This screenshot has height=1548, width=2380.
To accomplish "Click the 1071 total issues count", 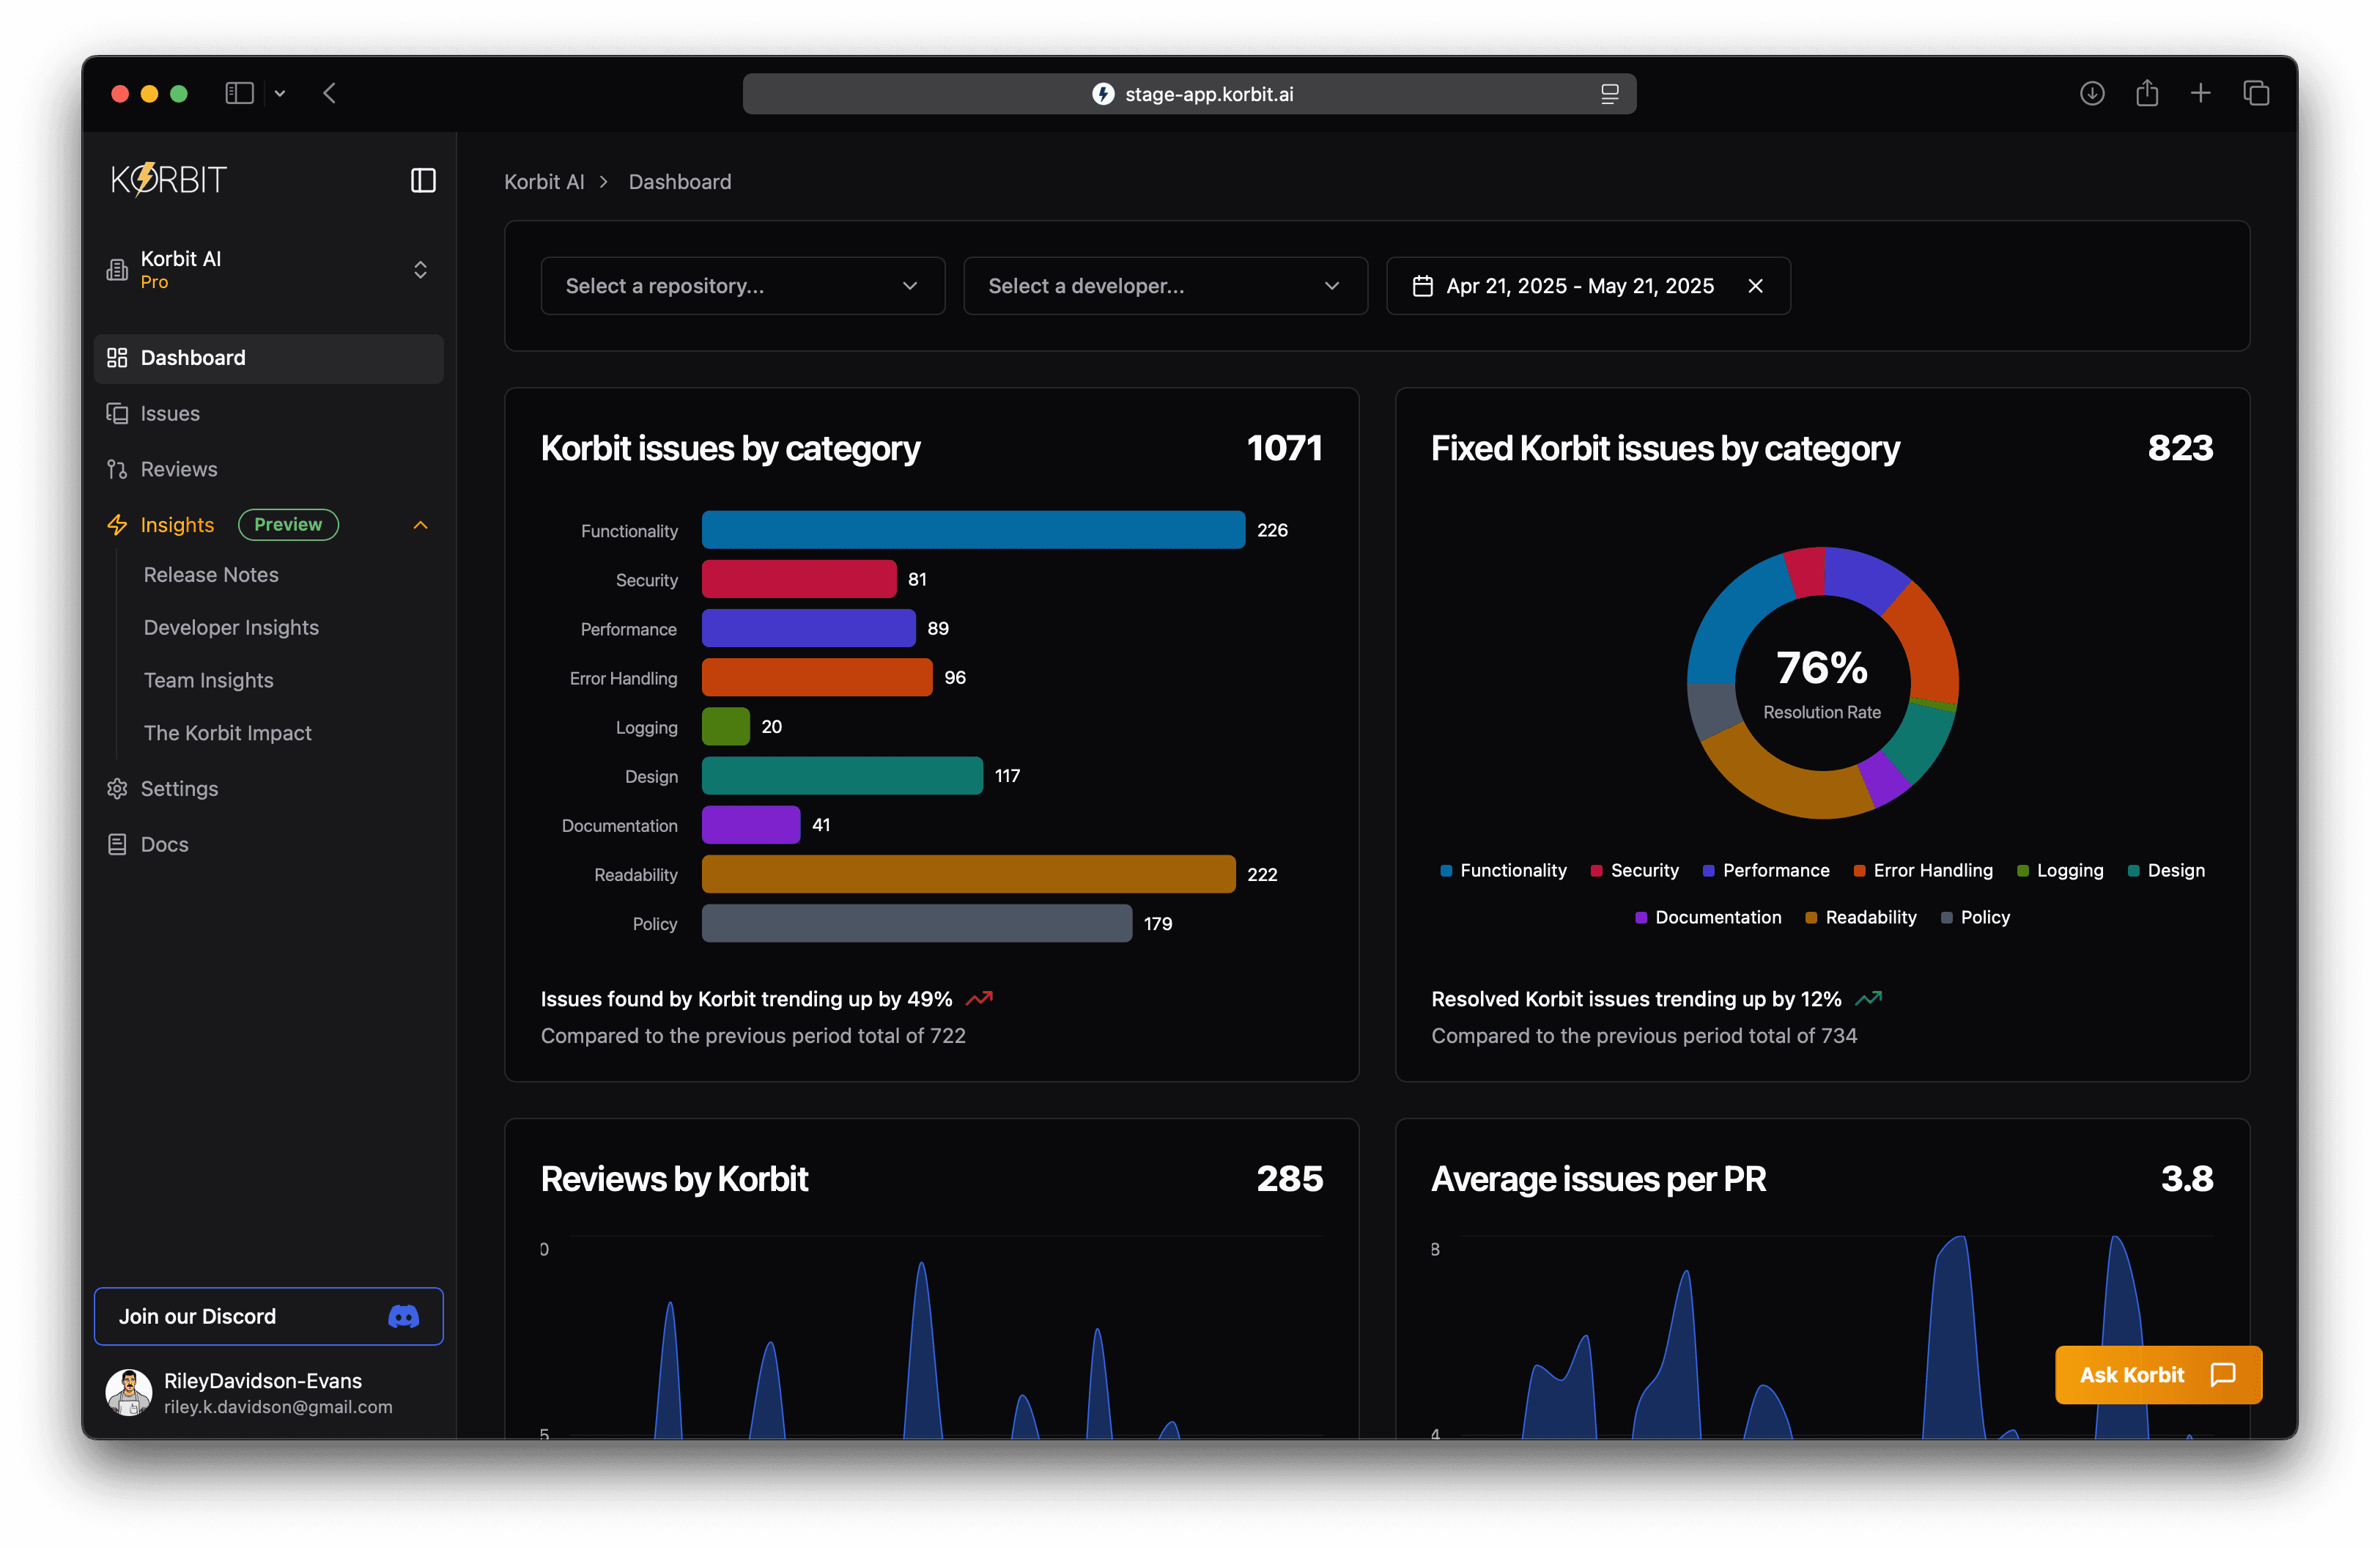I will 1284,448.
